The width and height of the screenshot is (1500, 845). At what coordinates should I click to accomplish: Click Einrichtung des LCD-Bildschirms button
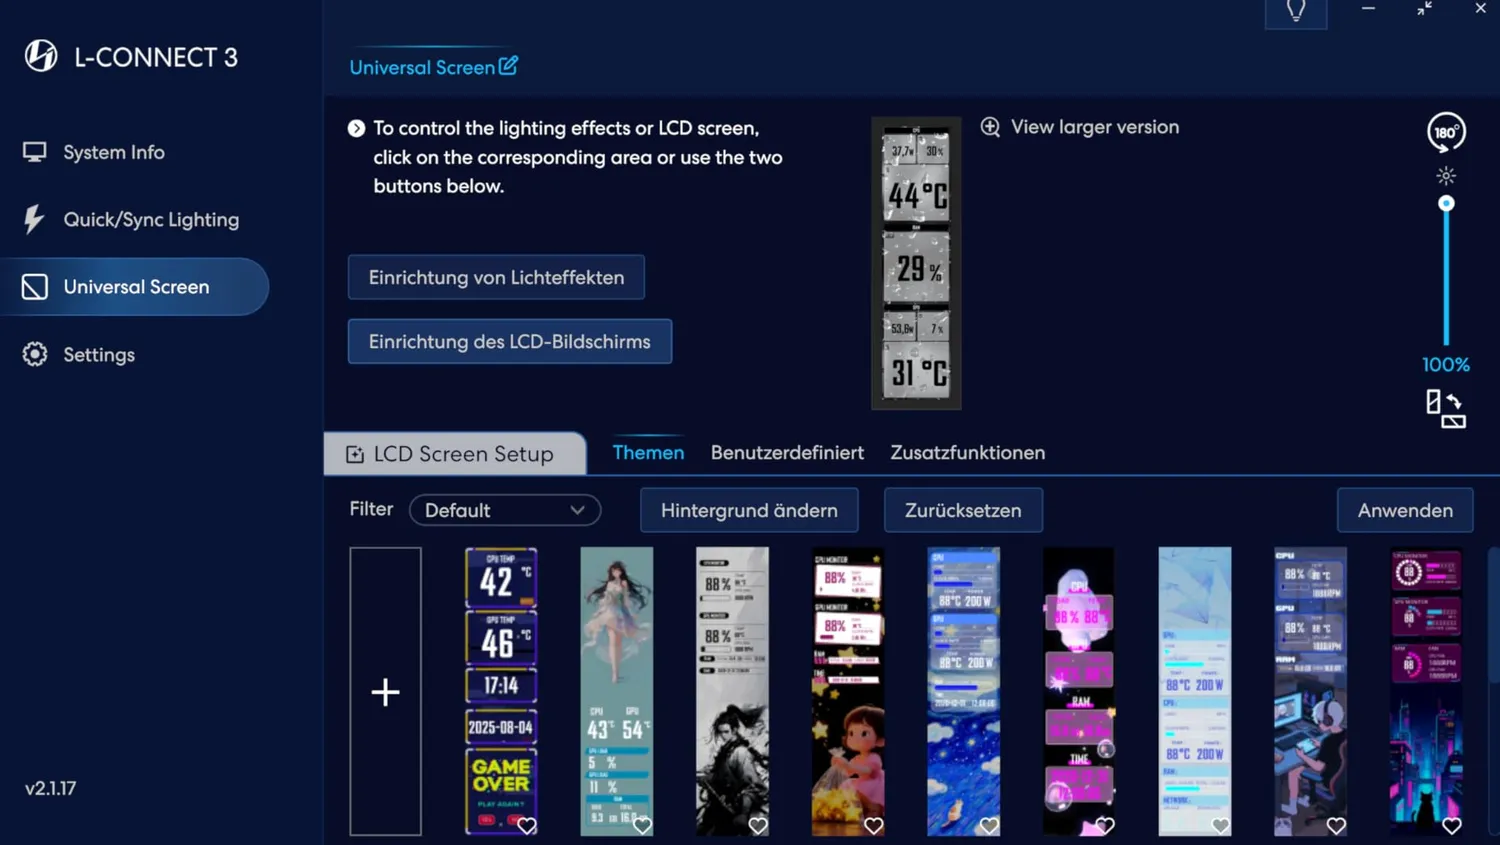tap(510, 341)
